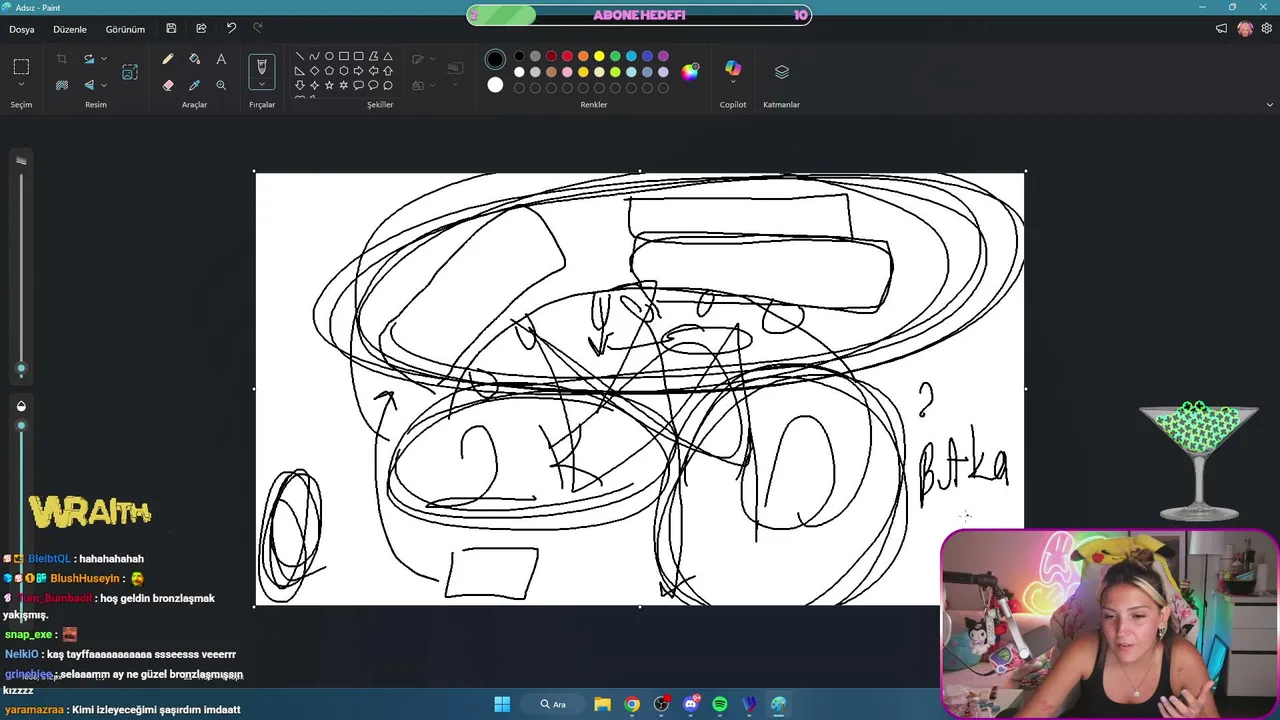Pick the red color swatch
The width and height of the screenshot is (1280, 720).
567,56
